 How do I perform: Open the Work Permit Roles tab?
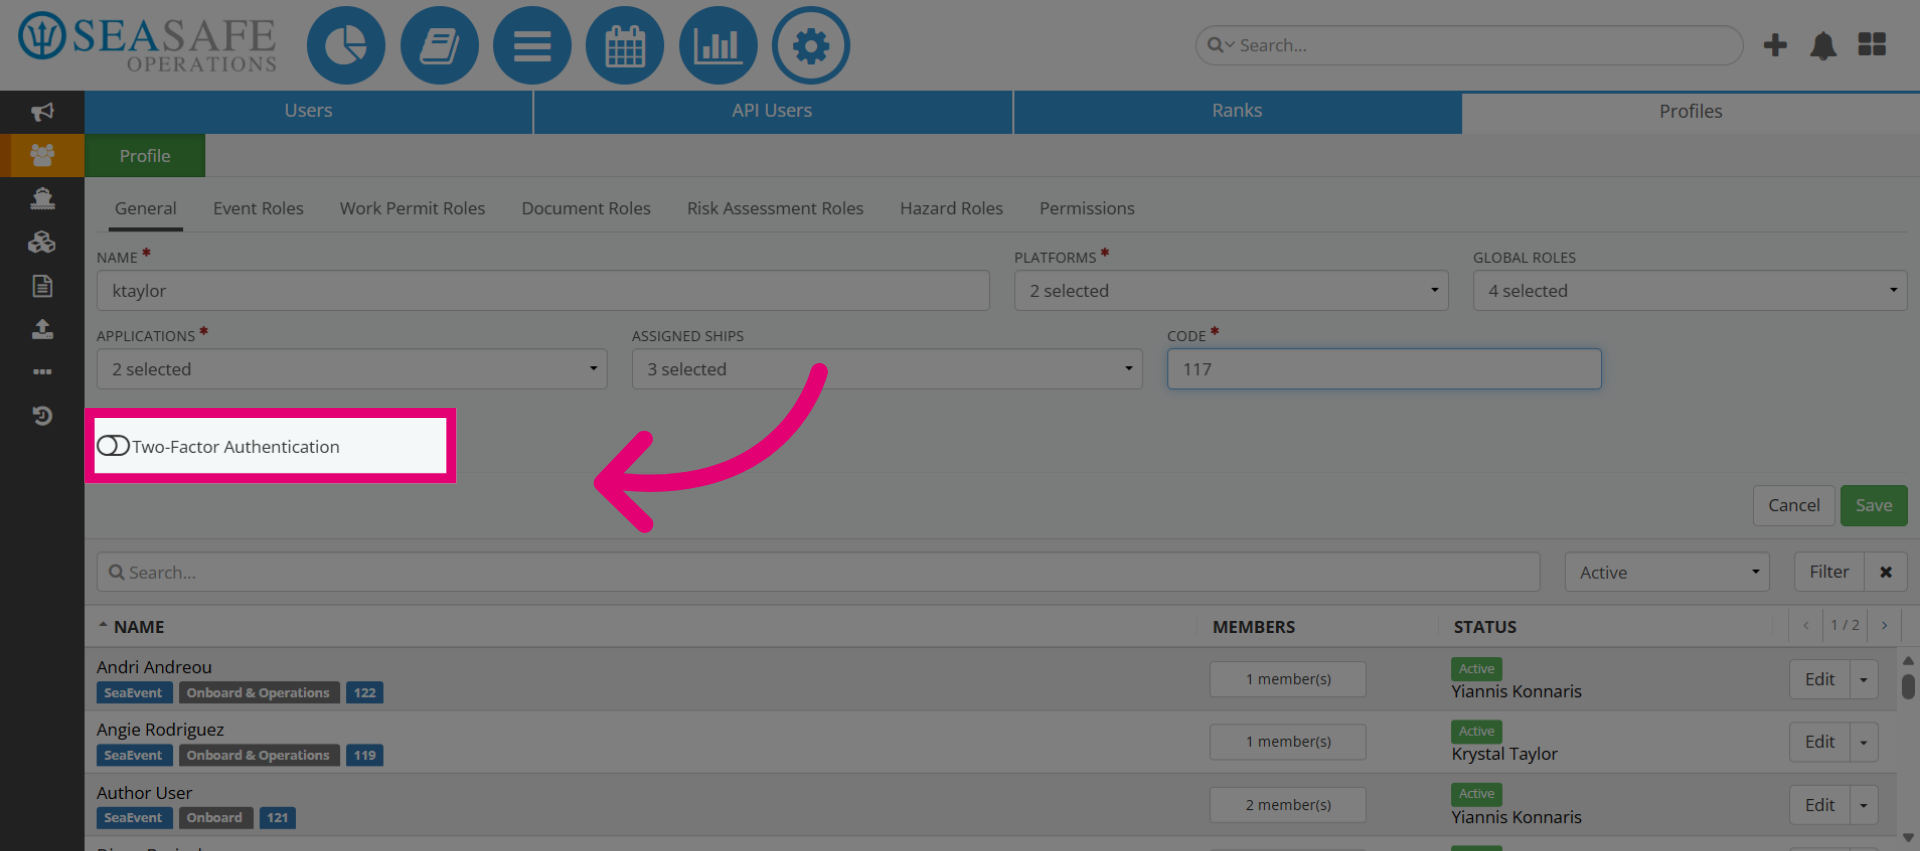pos(412,208)
